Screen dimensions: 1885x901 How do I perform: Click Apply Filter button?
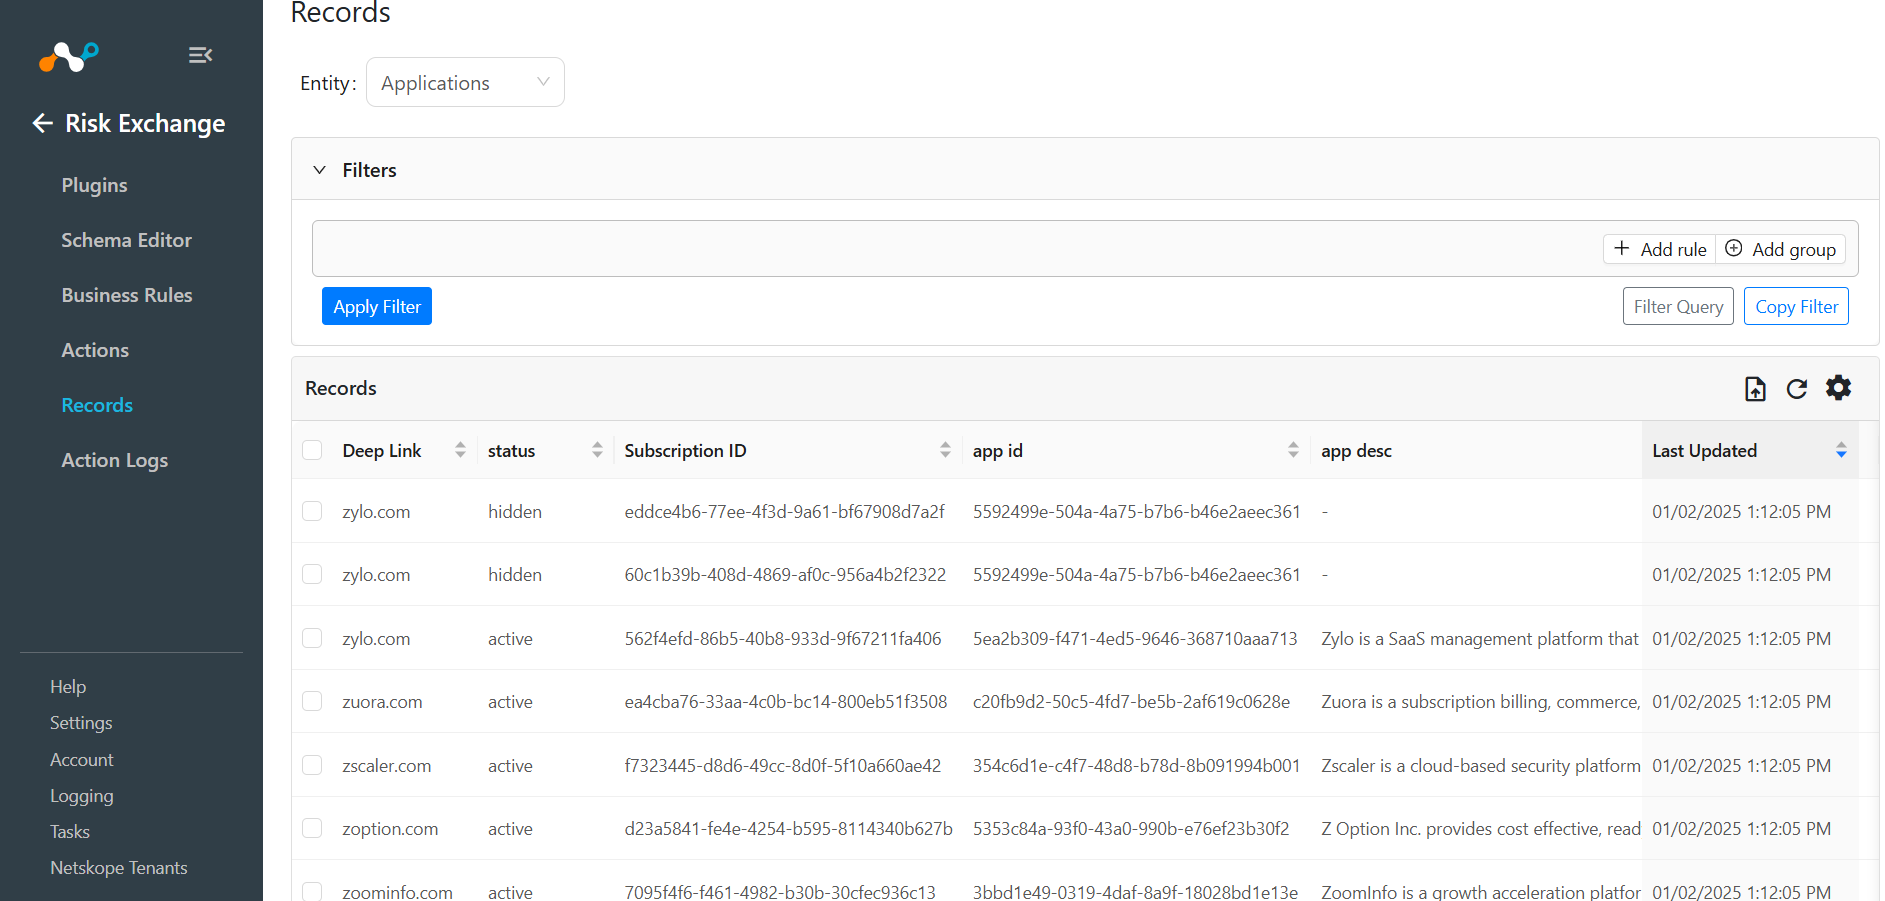coord(377,306)
